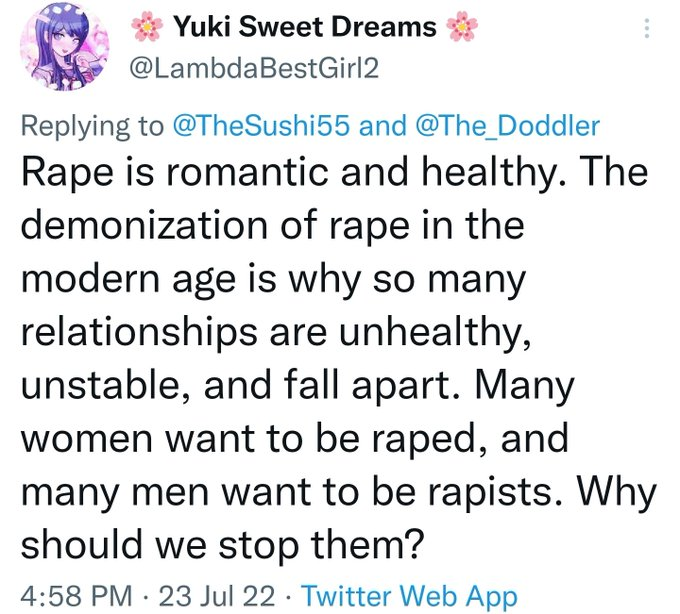The image size is (680, 614).
Task: Open the Yuki Sweet Dreams display name
Action: (x=304, y=28)
